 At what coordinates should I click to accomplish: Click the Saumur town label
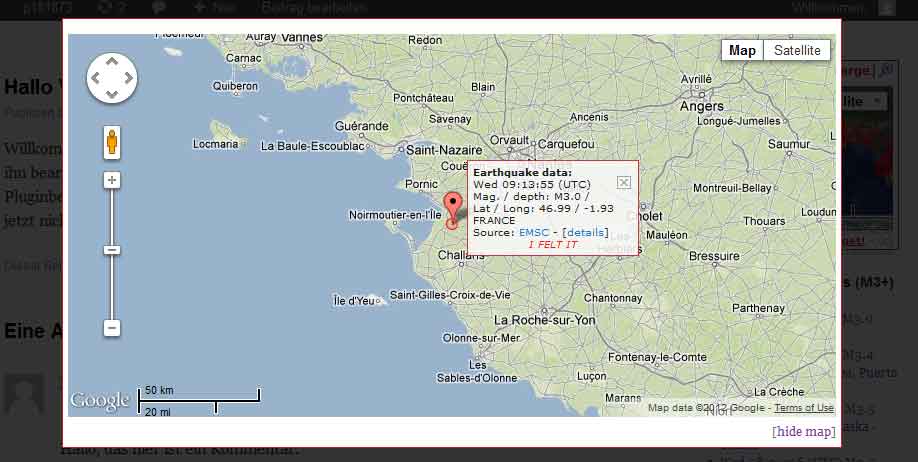tap(789, 144)
